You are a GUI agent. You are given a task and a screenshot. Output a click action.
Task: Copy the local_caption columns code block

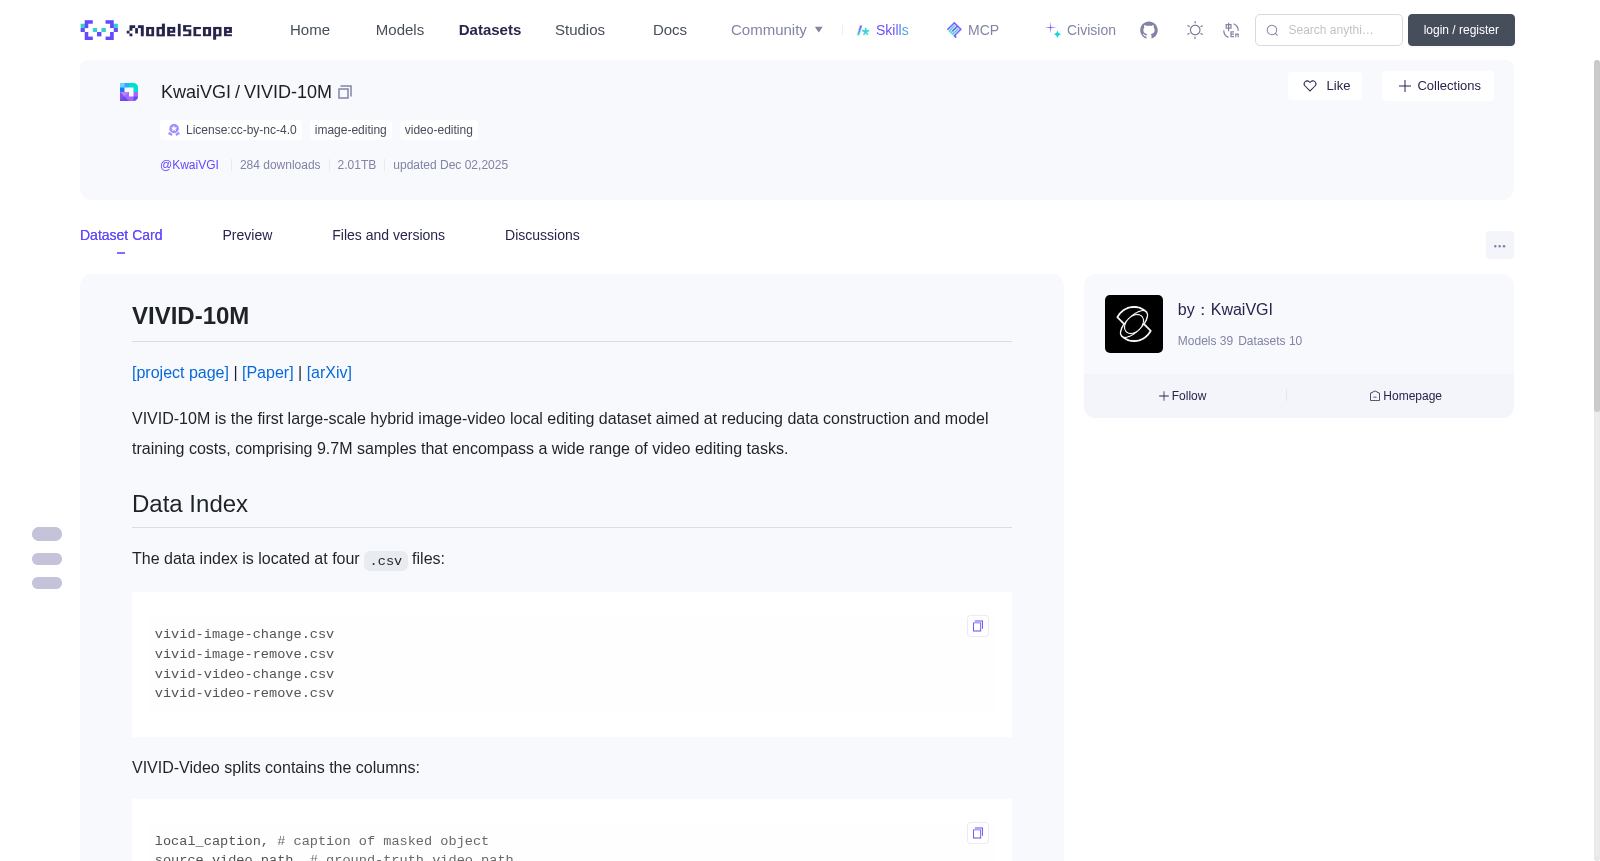point(978,833)
